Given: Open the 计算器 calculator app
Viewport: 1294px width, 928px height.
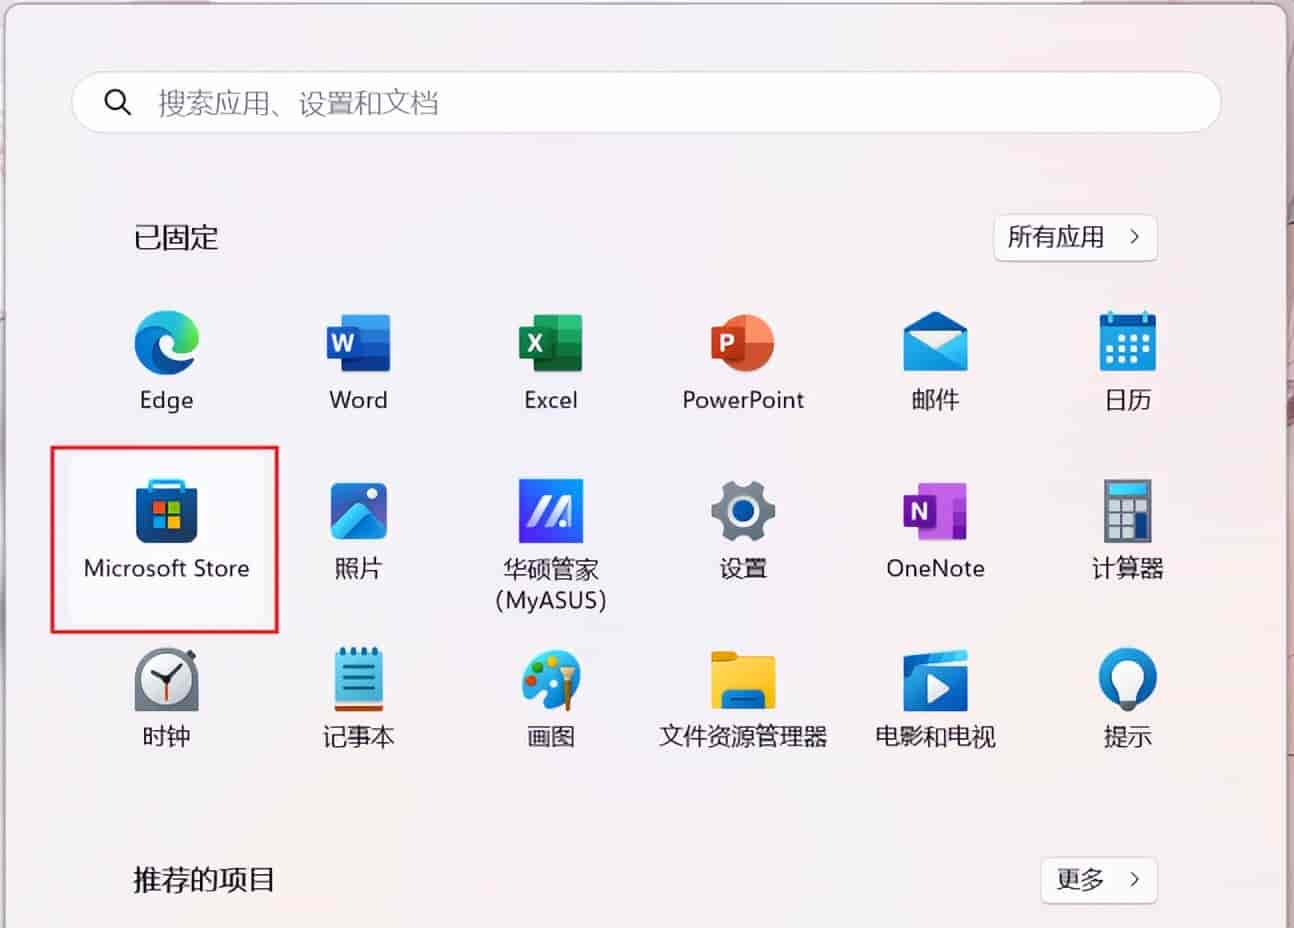Looking at the screenshot, I should [x=1127, y=511].
